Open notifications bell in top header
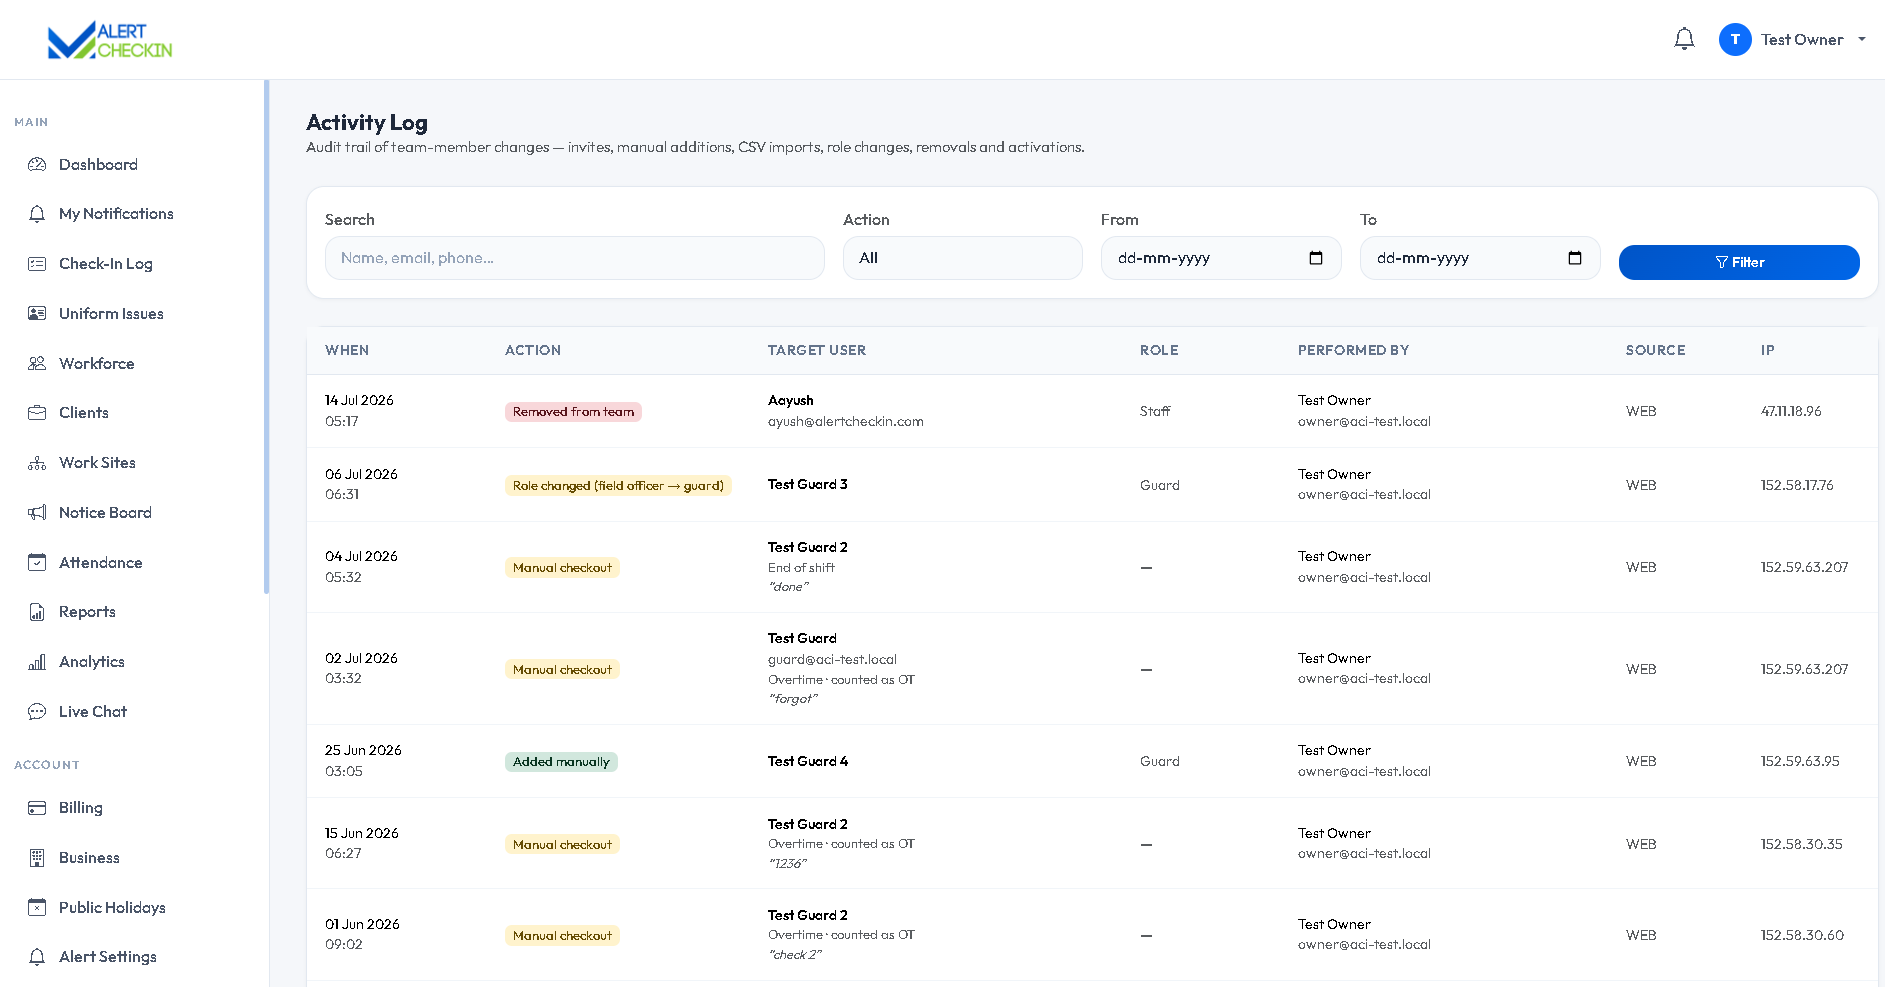The image size is (1885, 987). click(x=1684, y=39)
